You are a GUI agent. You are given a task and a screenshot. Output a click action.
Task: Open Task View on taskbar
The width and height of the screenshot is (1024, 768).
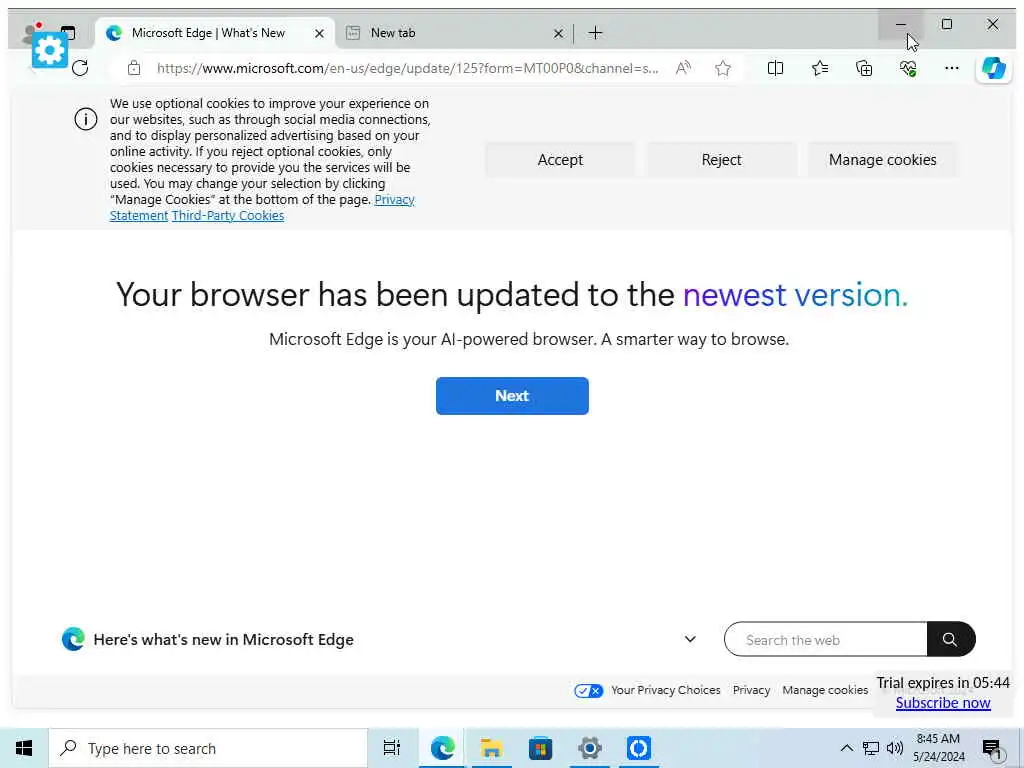pos(392,748)
